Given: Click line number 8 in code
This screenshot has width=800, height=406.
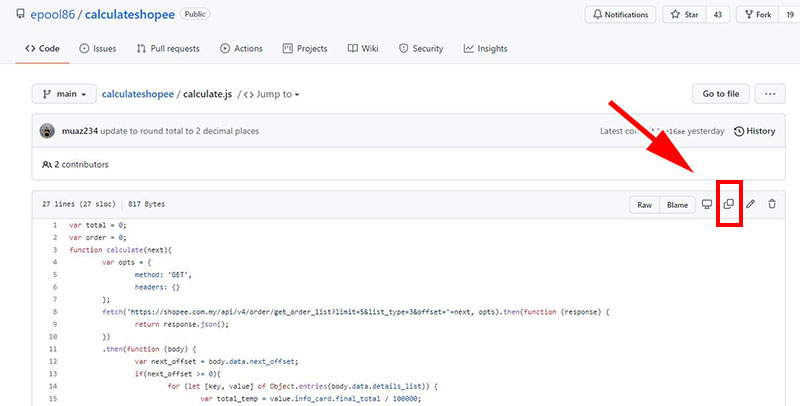Looking at the screenshot, I should click(55, 312).
